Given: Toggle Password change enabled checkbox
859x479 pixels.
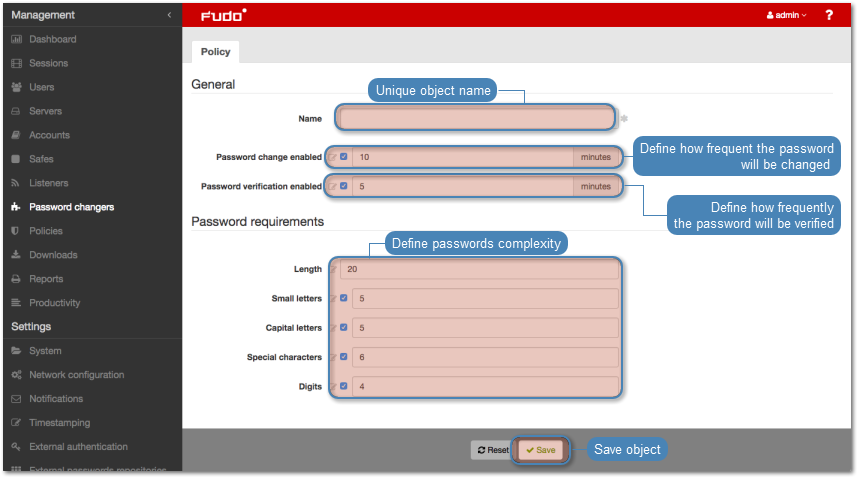Looking at the screenshot, I should 344,157.
